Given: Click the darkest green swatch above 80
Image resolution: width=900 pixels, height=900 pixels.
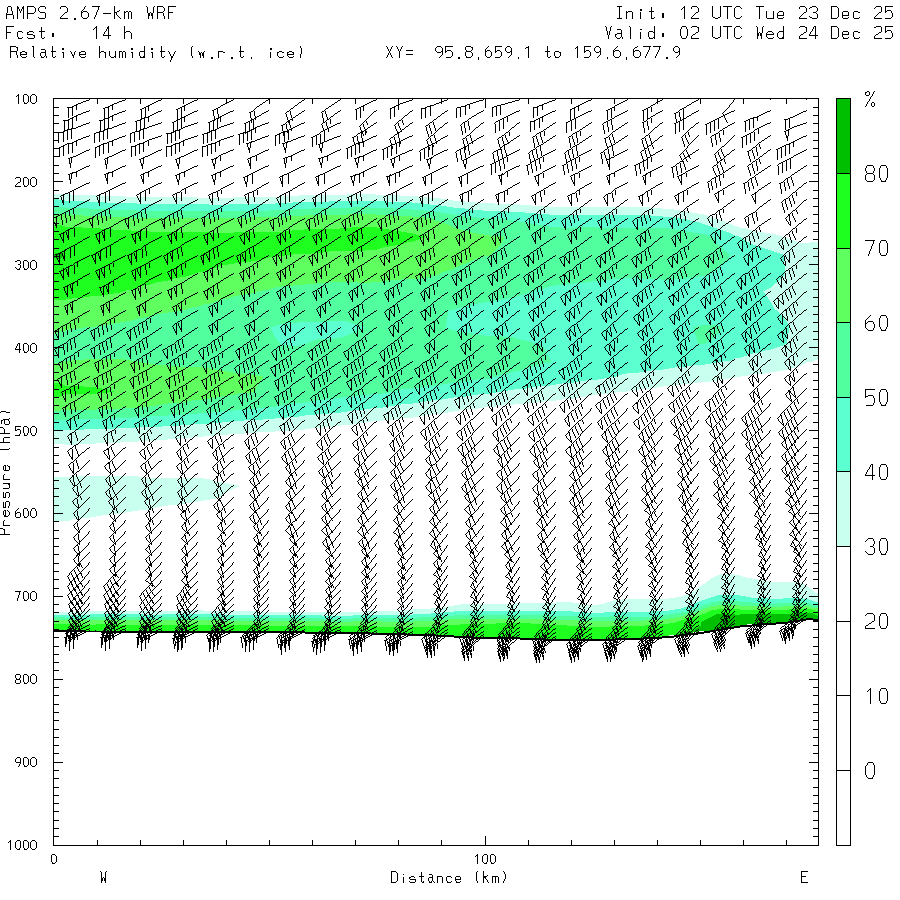Looking at the screenshot, I should tap(843, 135).
